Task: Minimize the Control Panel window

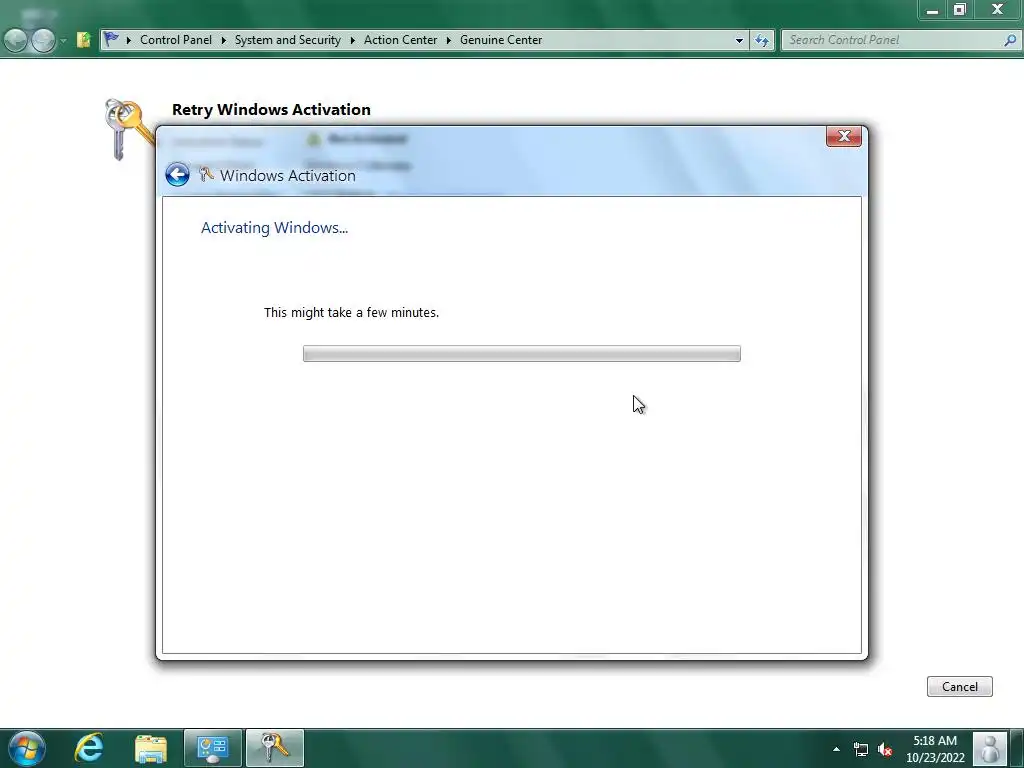Action: [x=932, y=10]
